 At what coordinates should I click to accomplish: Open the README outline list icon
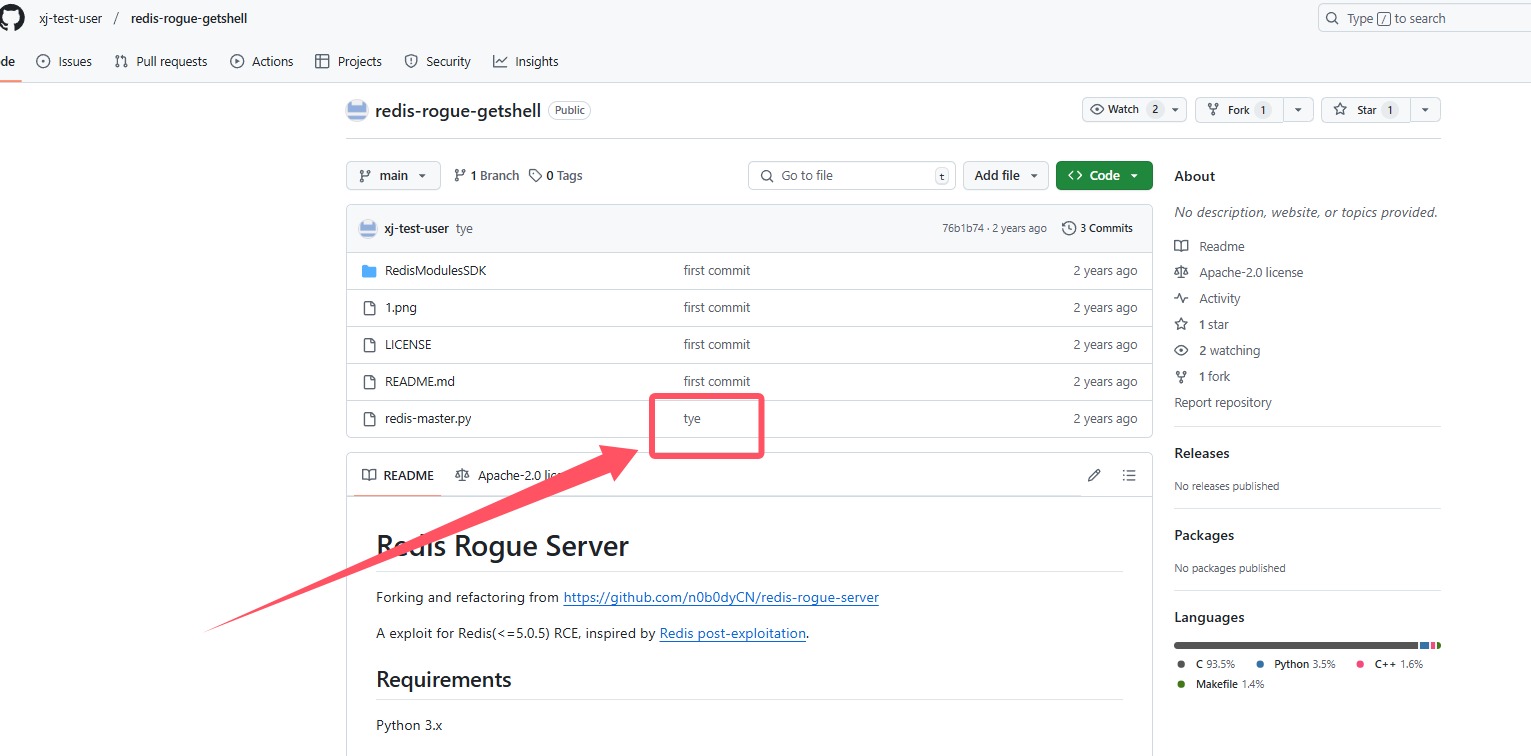1129,475
